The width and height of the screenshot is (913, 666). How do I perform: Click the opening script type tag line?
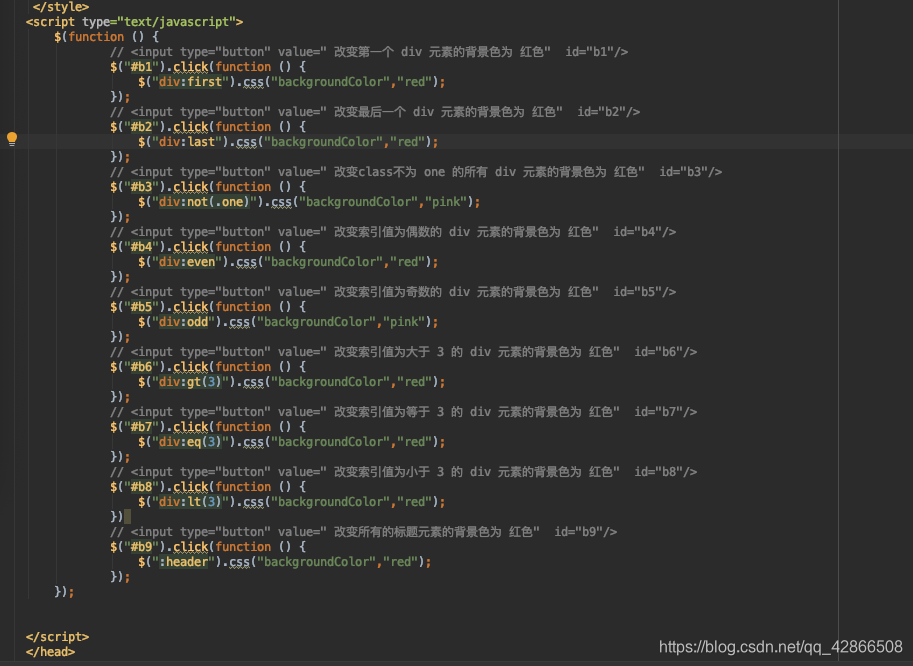pos(135,22)
